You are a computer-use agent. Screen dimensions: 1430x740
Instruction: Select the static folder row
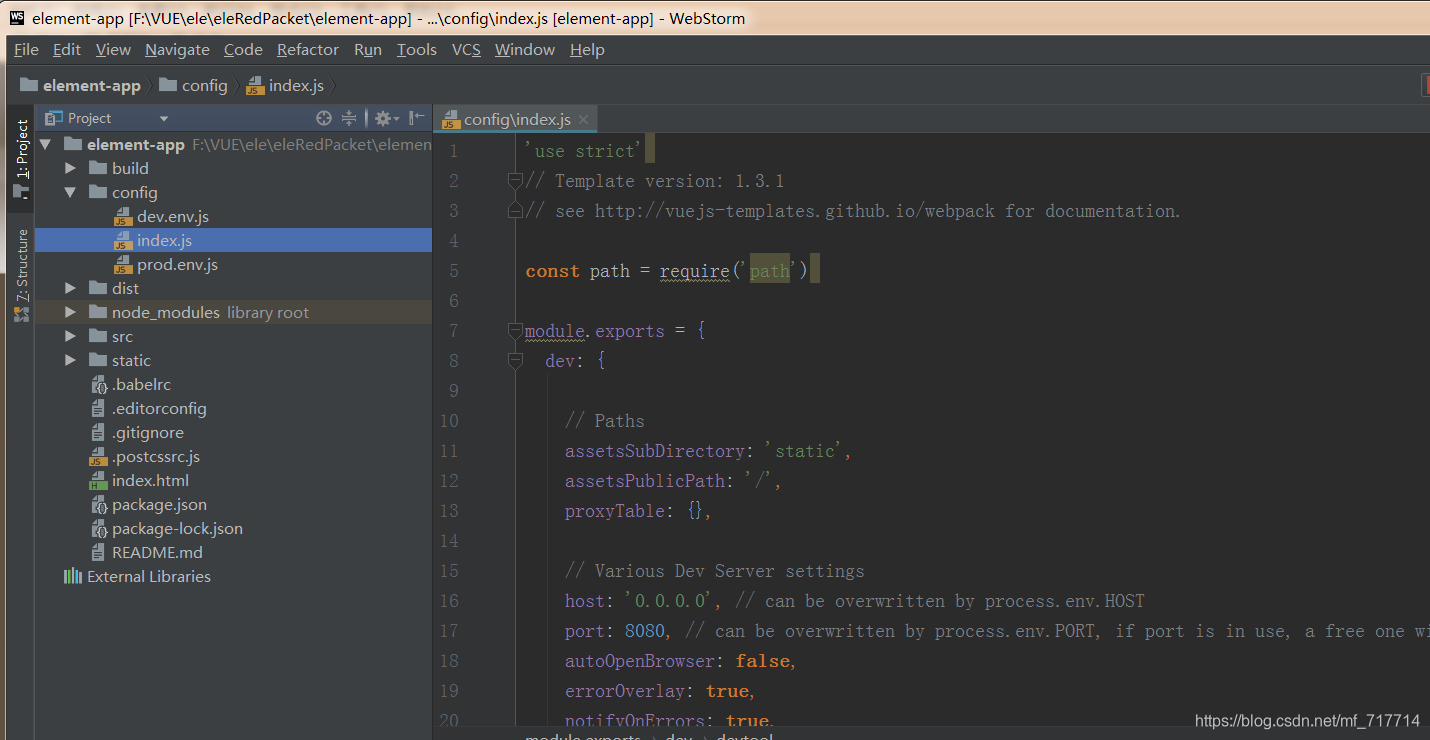(x=234, y=360)
